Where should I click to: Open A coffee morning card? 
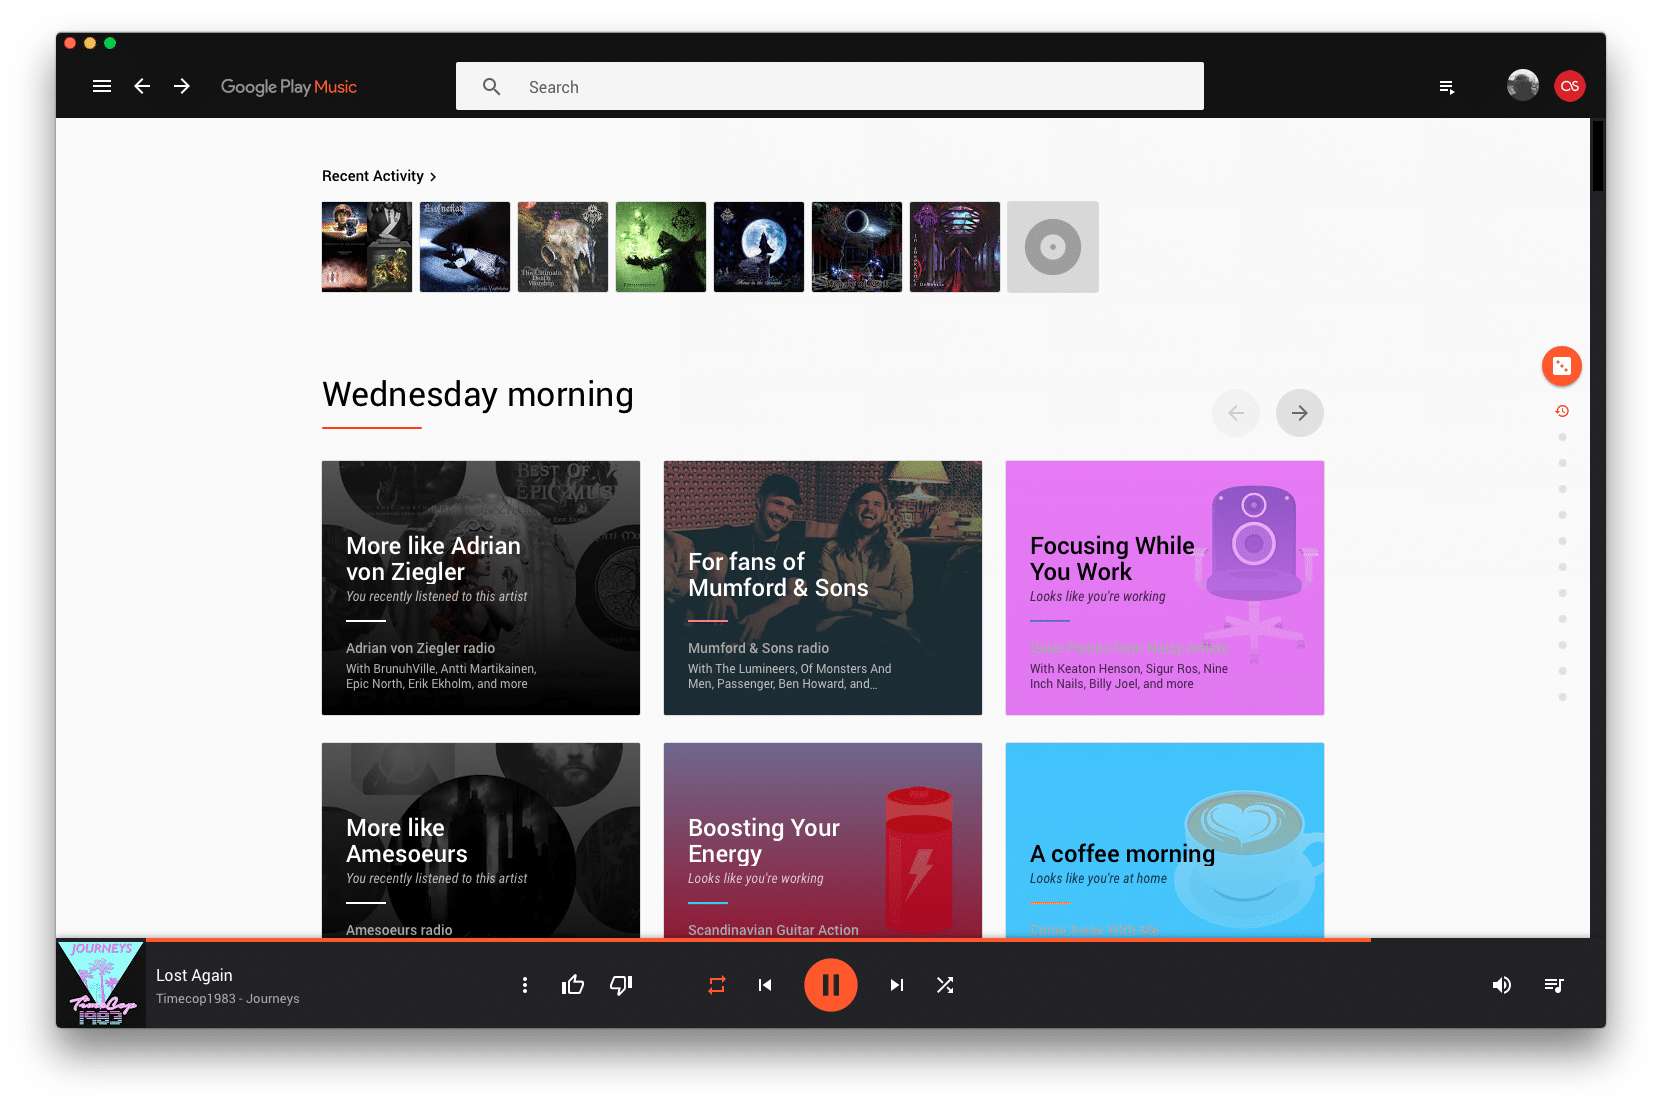(1165, 840)
